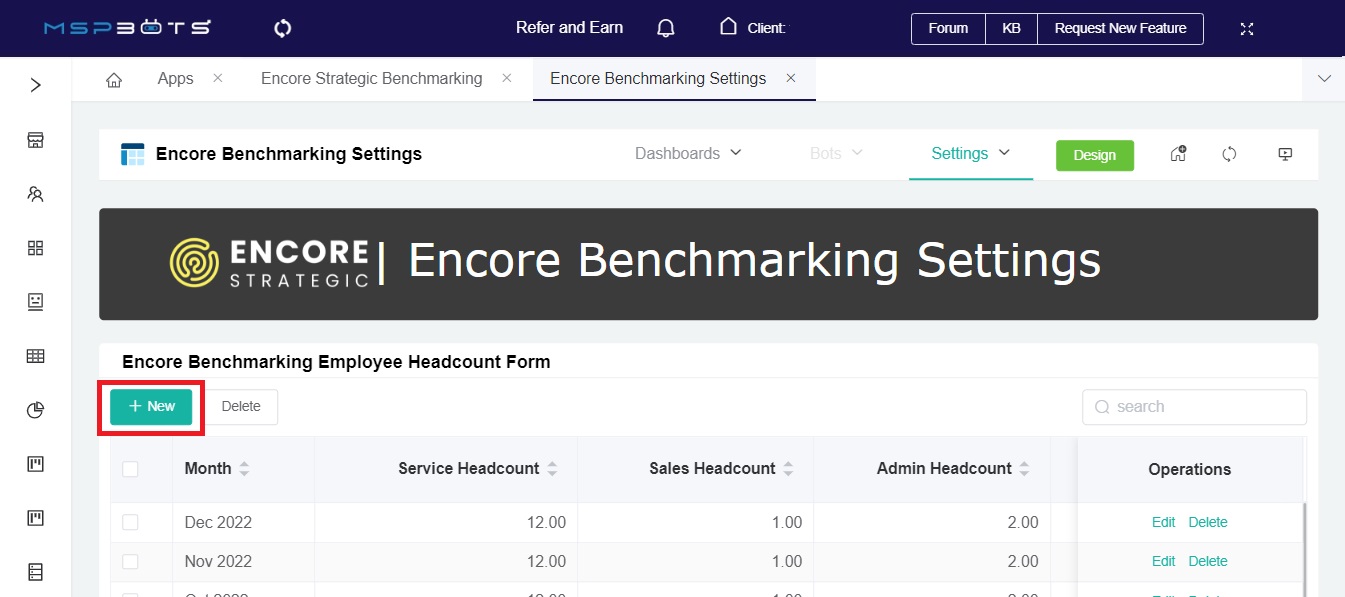Open the KB button
The image size is (1345, 597).
pos(1011,28)
